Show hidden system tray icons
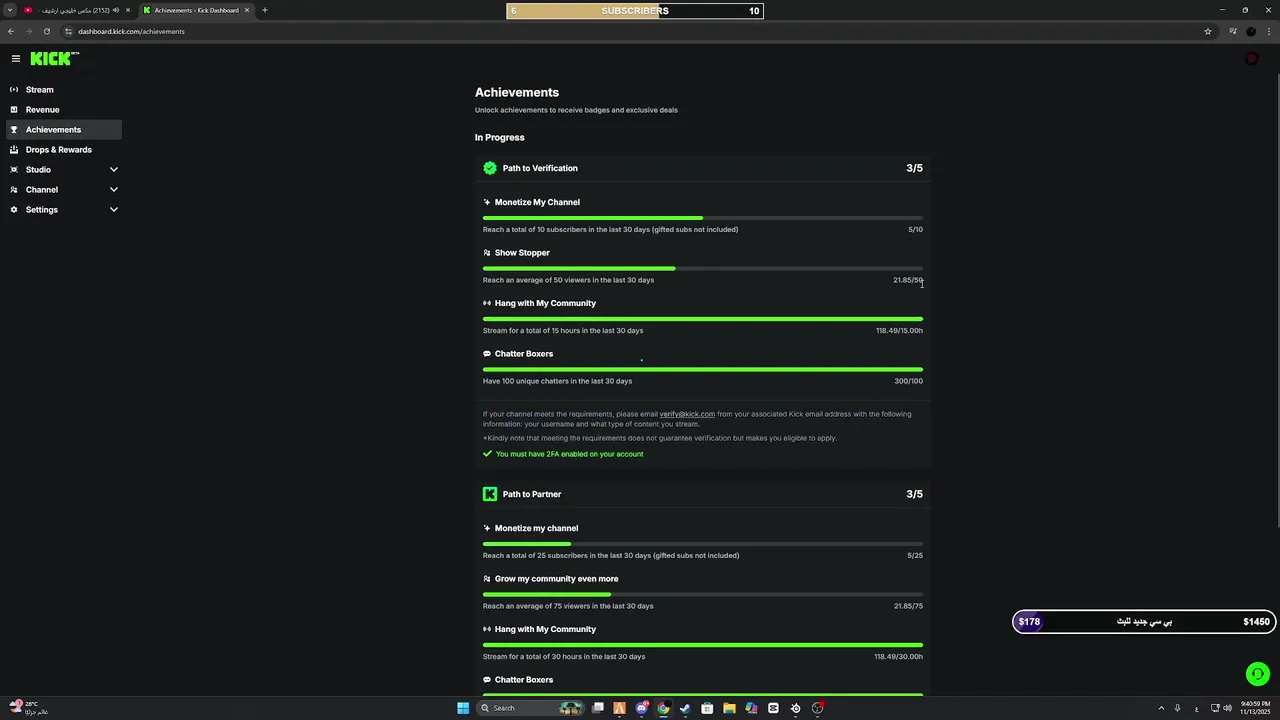The width and height of the screenshot is (1280, 720). click(1161, 708)
